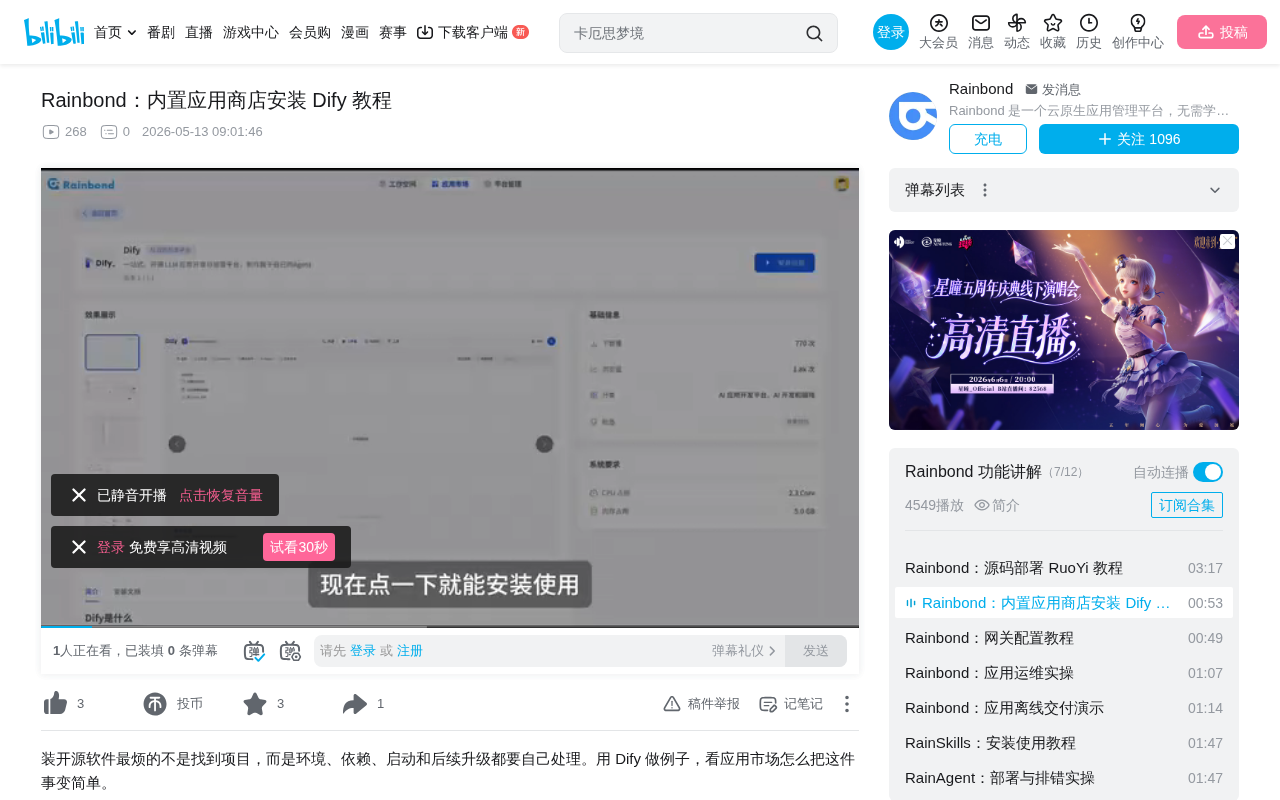1280x800 pixels.
Task: Click the 投稿 upload button
Action: (1222, 32)
